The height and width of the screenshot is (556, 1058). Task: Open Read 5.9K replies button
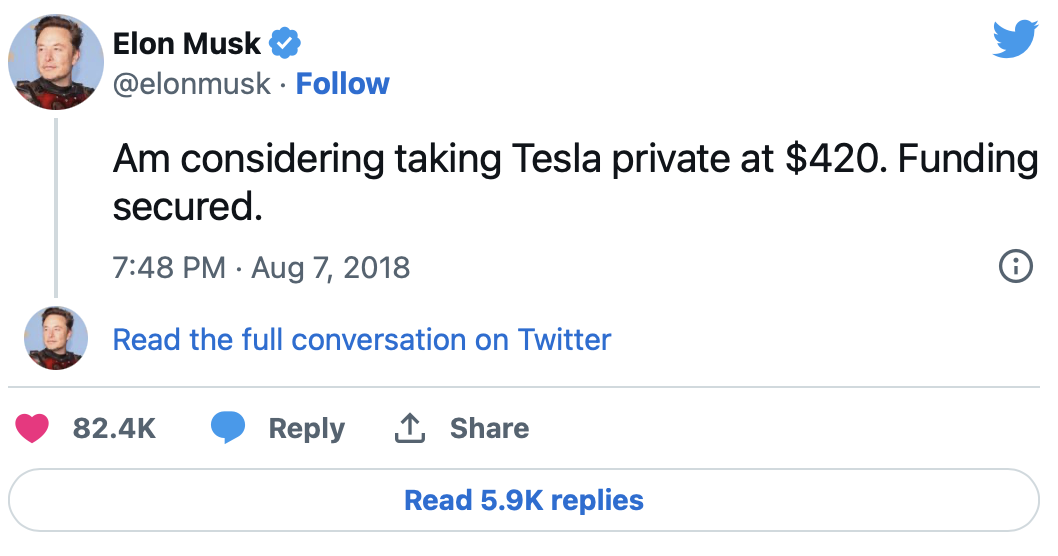pyautogui.click(x=524, y=499)
